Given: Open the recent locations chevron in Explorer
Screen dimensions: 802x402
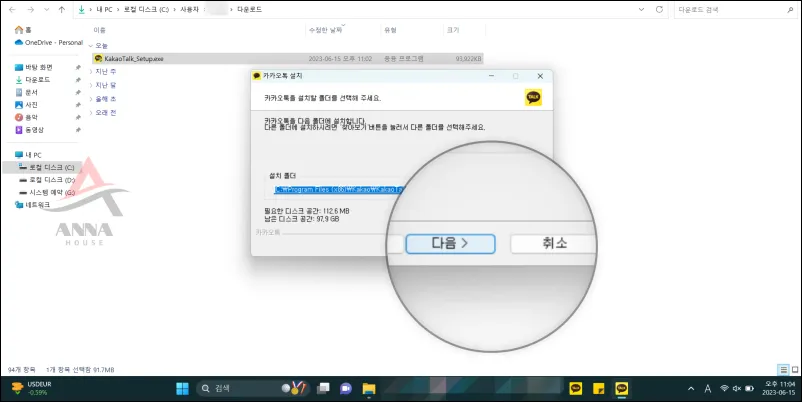Looking at the screenshot, I should [47, 10].
